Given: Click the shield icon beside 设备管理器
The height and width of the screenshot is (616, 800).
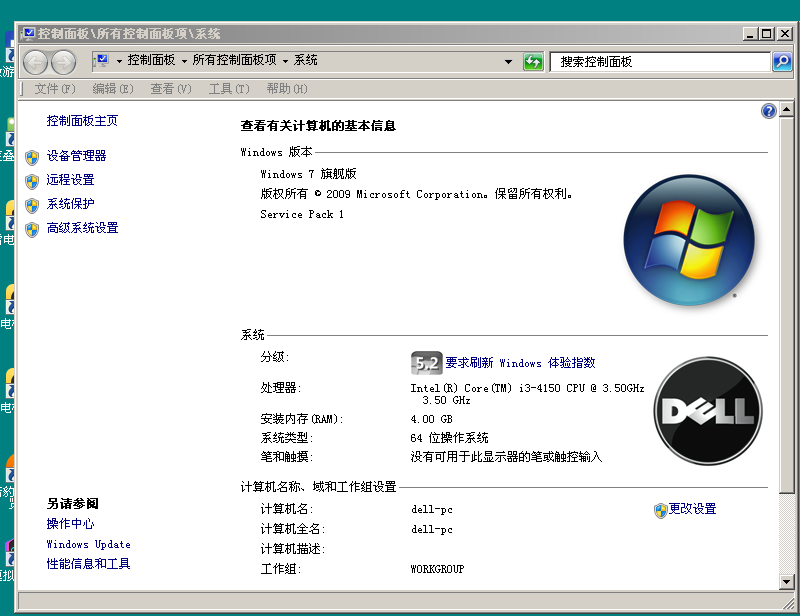Looking at the screenshot, I should (32, 157).
